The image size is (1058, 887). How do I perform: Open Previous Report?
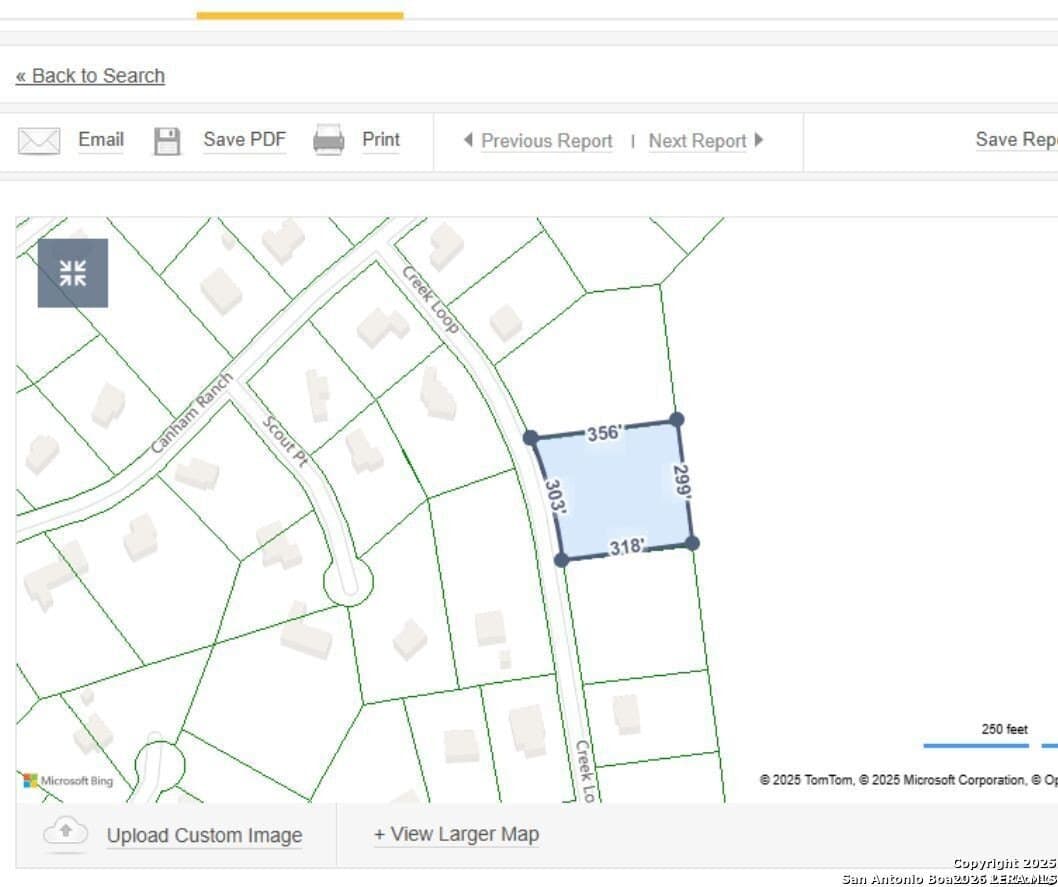coord(546,141)
